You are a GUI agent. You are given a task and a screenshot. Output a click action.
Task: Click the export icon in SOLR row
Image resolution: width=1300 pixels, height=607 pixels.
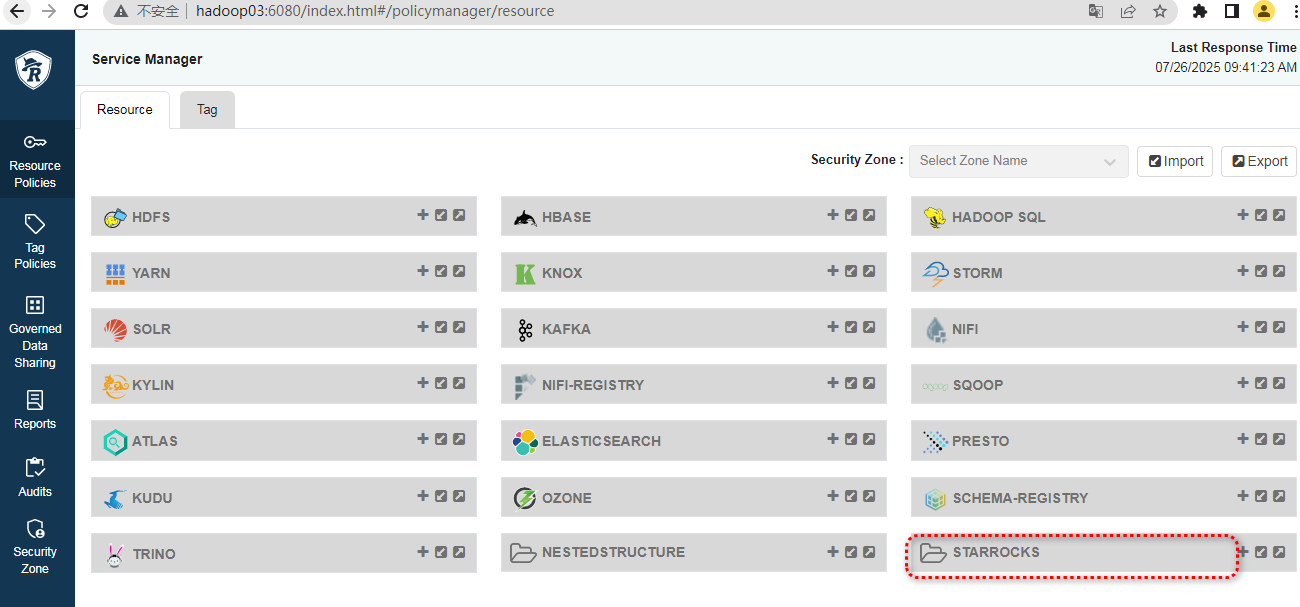tap(459, 327)
